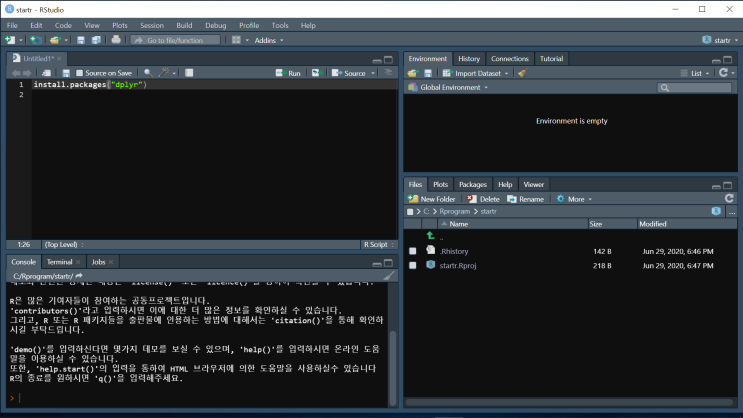The width and height of the screenshot is (743, 418).
Task: Toggle the Source on Save checkbox
Action: pos(80,73)
